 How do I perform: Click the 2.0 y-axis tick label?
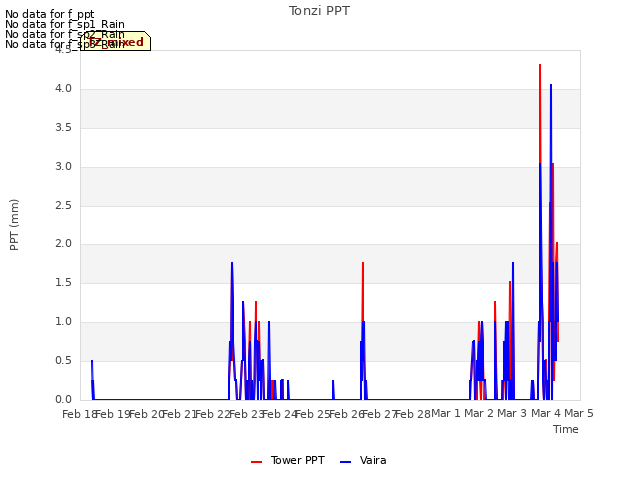click(x=63, y=244)
